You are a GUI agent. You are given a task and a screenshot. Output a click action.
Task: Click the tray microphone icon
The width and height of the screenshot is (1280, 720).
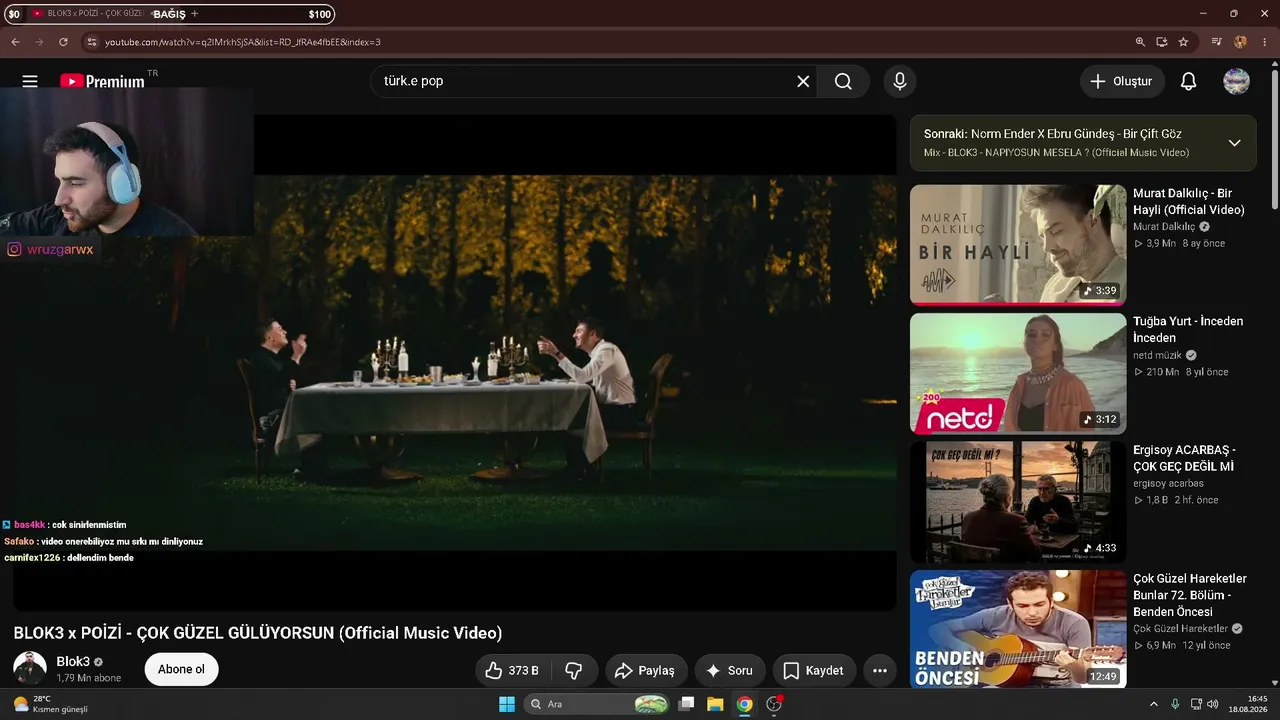click(x=1175, y=704)
